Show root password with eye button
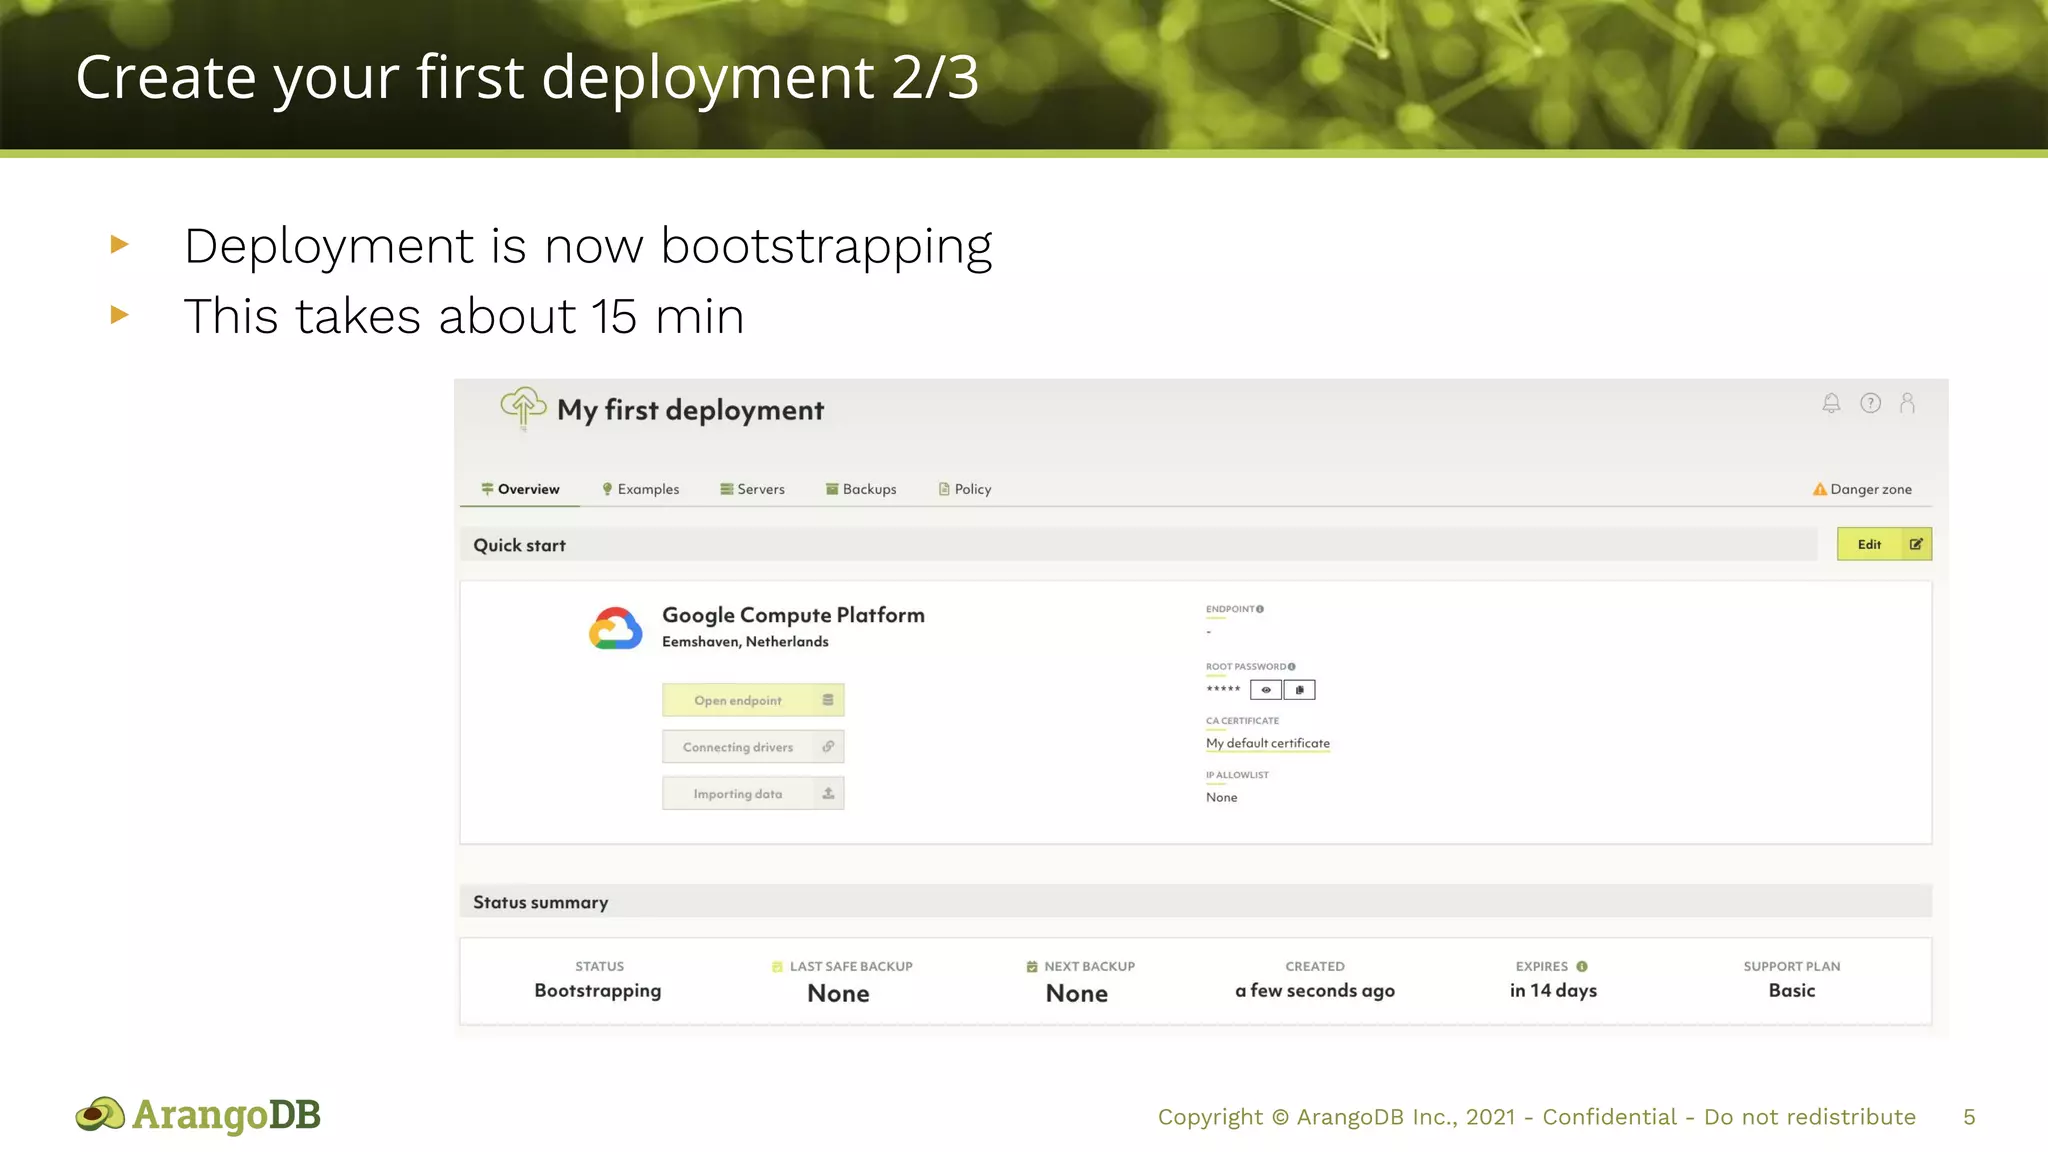Viewport: 2048px width, 1152px height. click(x=1266, y=690)
